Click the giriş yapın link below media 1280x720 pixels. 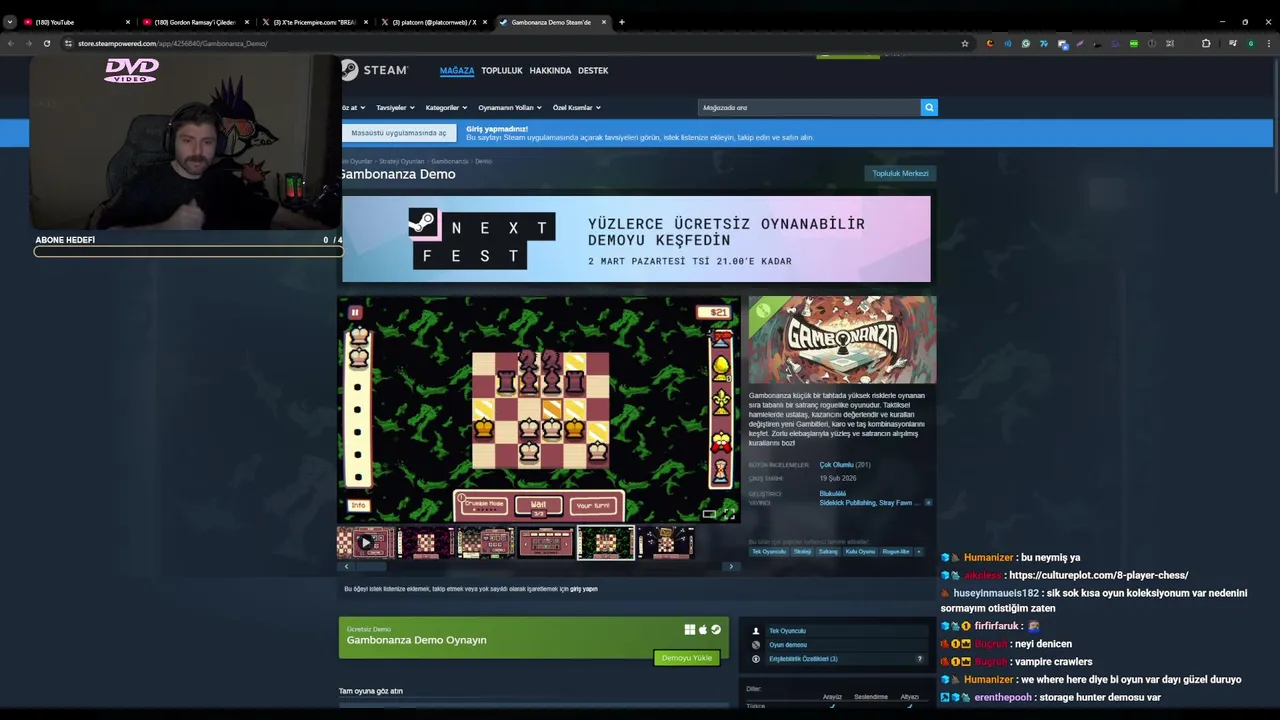tap(584, 589)
